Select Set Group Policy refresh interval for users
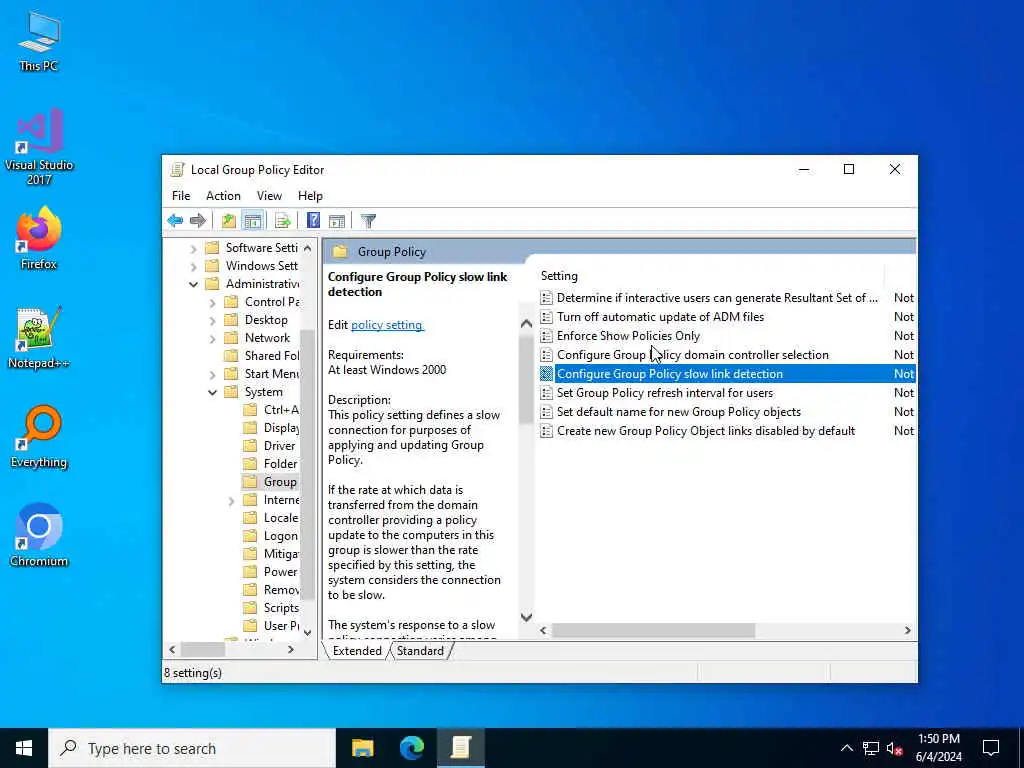Viewport: 1024px width, 768px height. pos(727,393)
